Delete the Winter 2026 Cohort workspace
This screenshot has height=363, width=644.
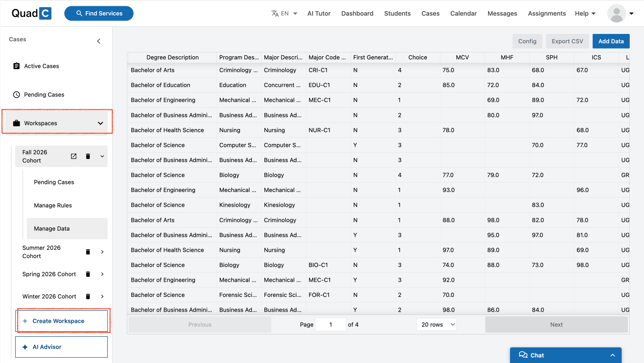pos(88,296)
